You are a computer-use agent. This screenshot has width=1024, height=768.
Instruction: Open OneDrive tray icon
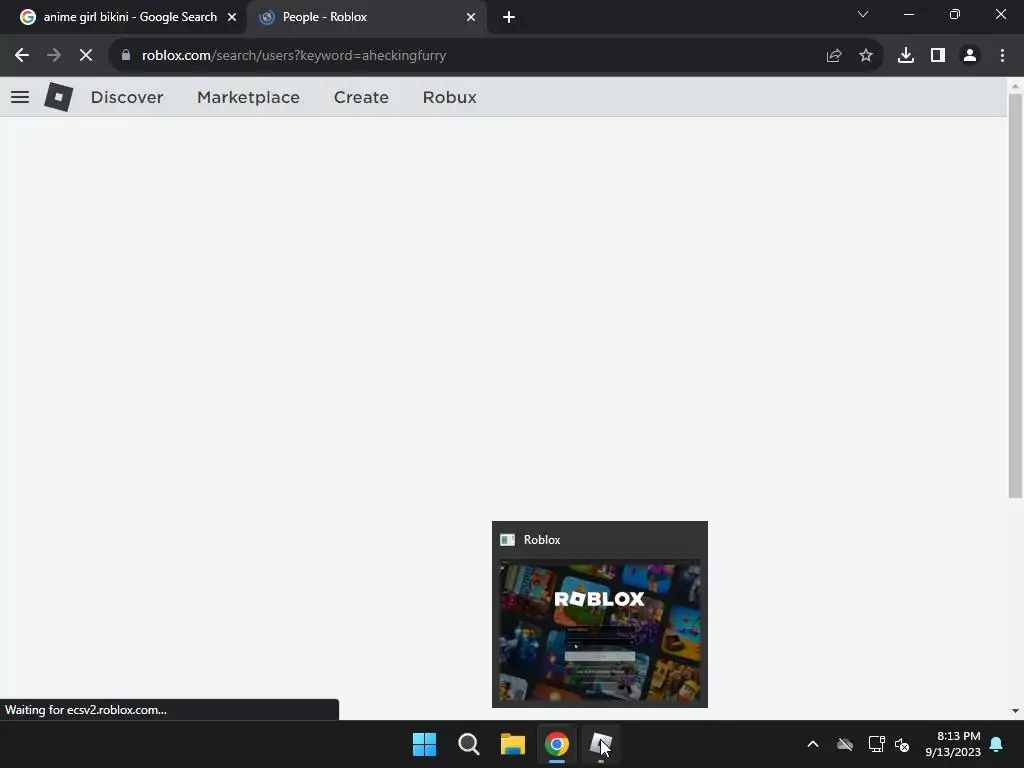[x=845, y=744]
